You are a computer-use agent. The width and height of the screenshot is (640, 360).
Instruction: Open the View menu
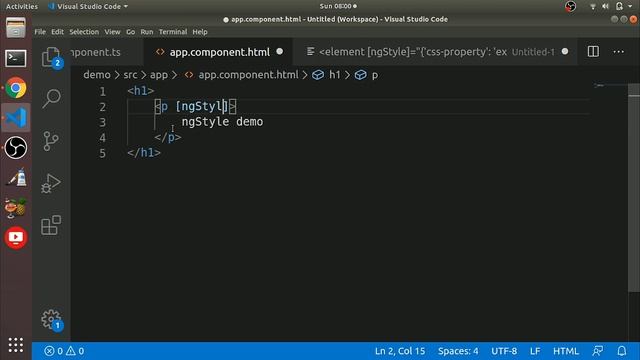point(112,32)
